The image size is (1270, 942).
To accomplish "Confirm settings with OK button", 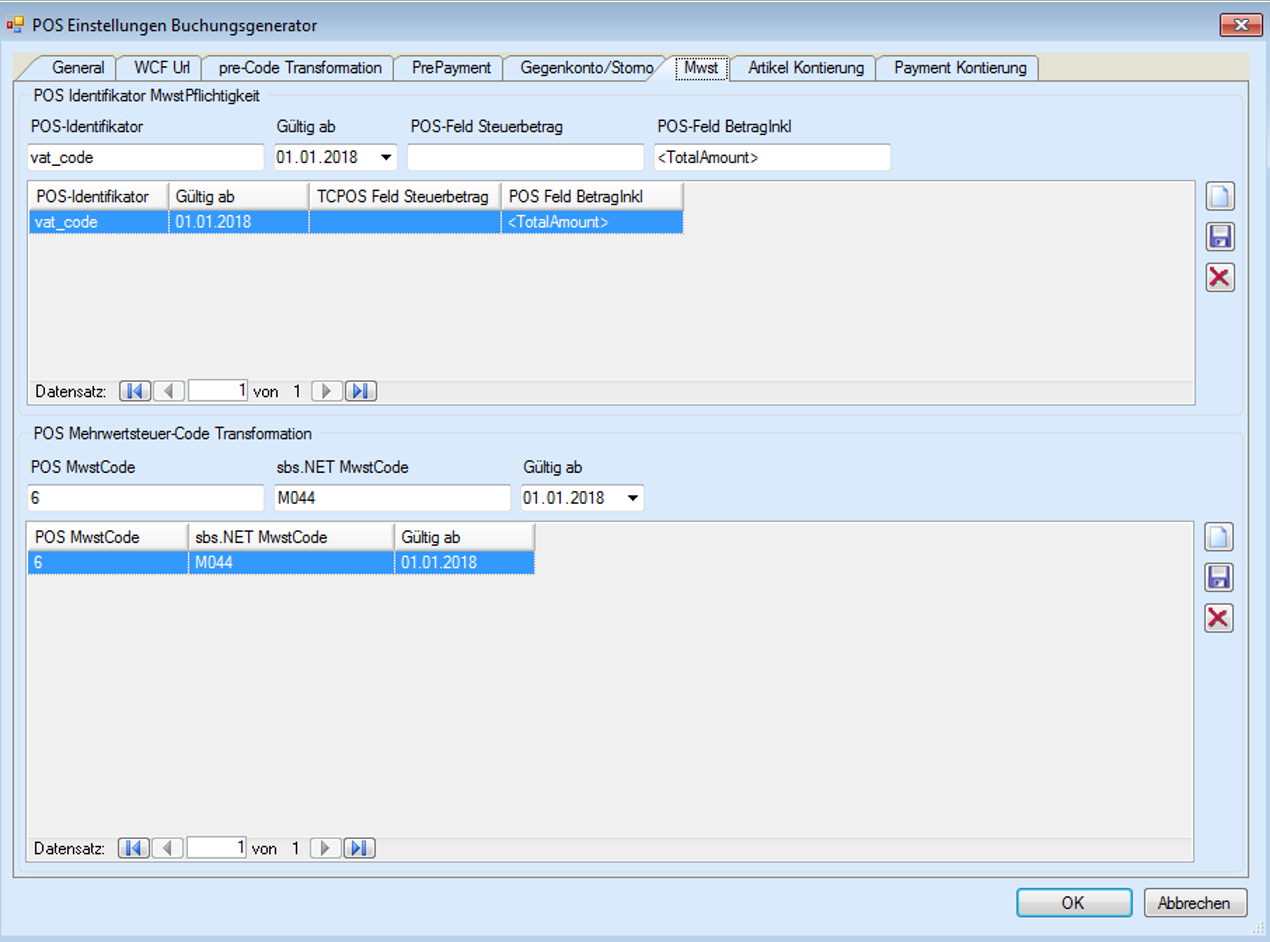I will pos(1073,903).
